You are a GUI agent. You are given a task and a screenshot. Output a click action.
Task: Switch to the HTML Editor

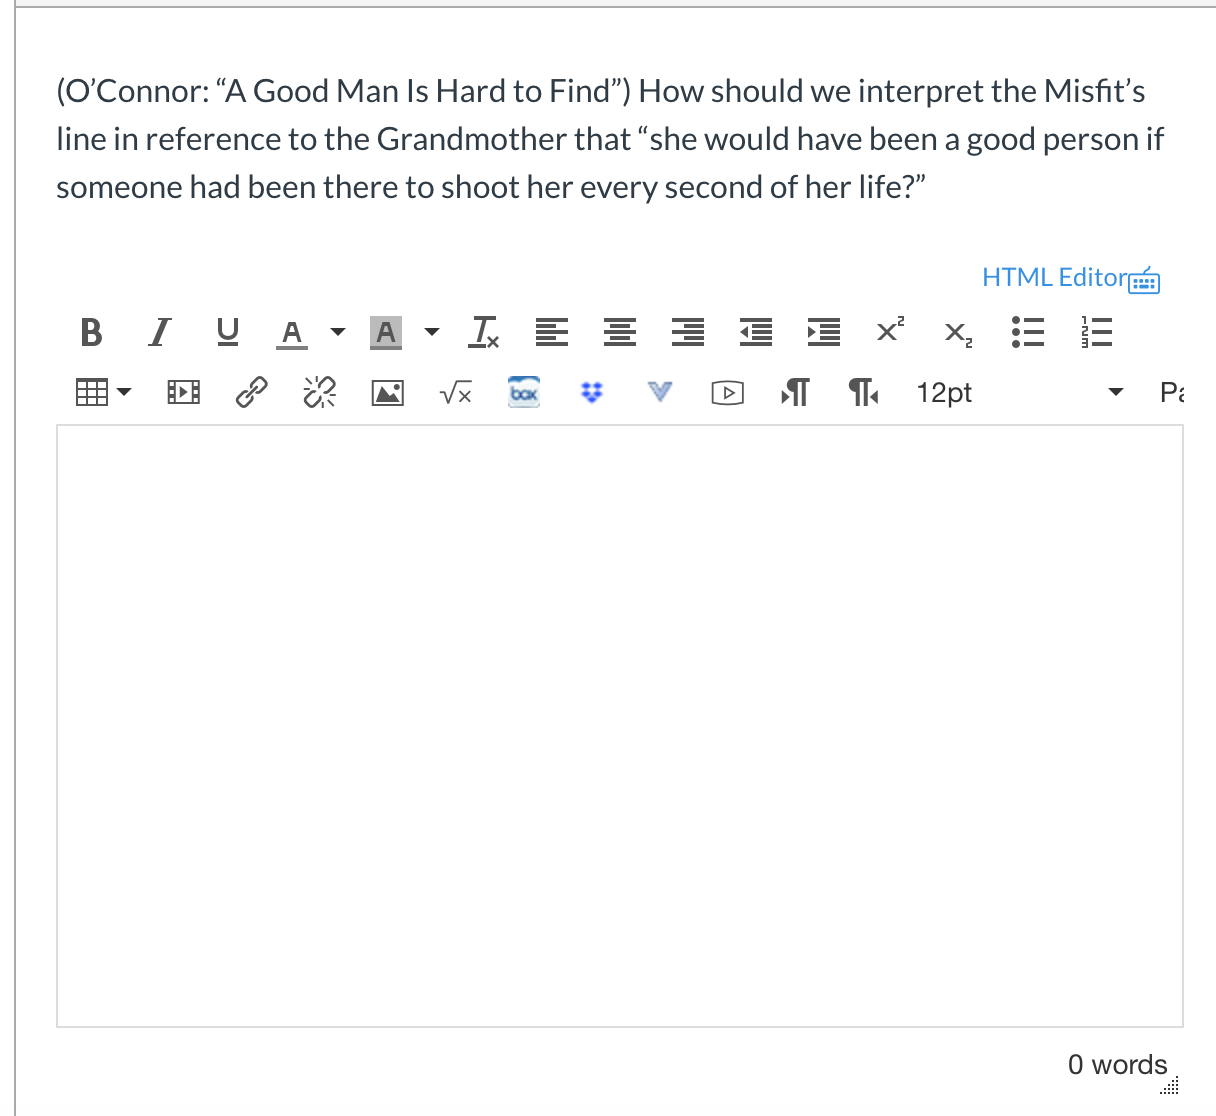1069,278
